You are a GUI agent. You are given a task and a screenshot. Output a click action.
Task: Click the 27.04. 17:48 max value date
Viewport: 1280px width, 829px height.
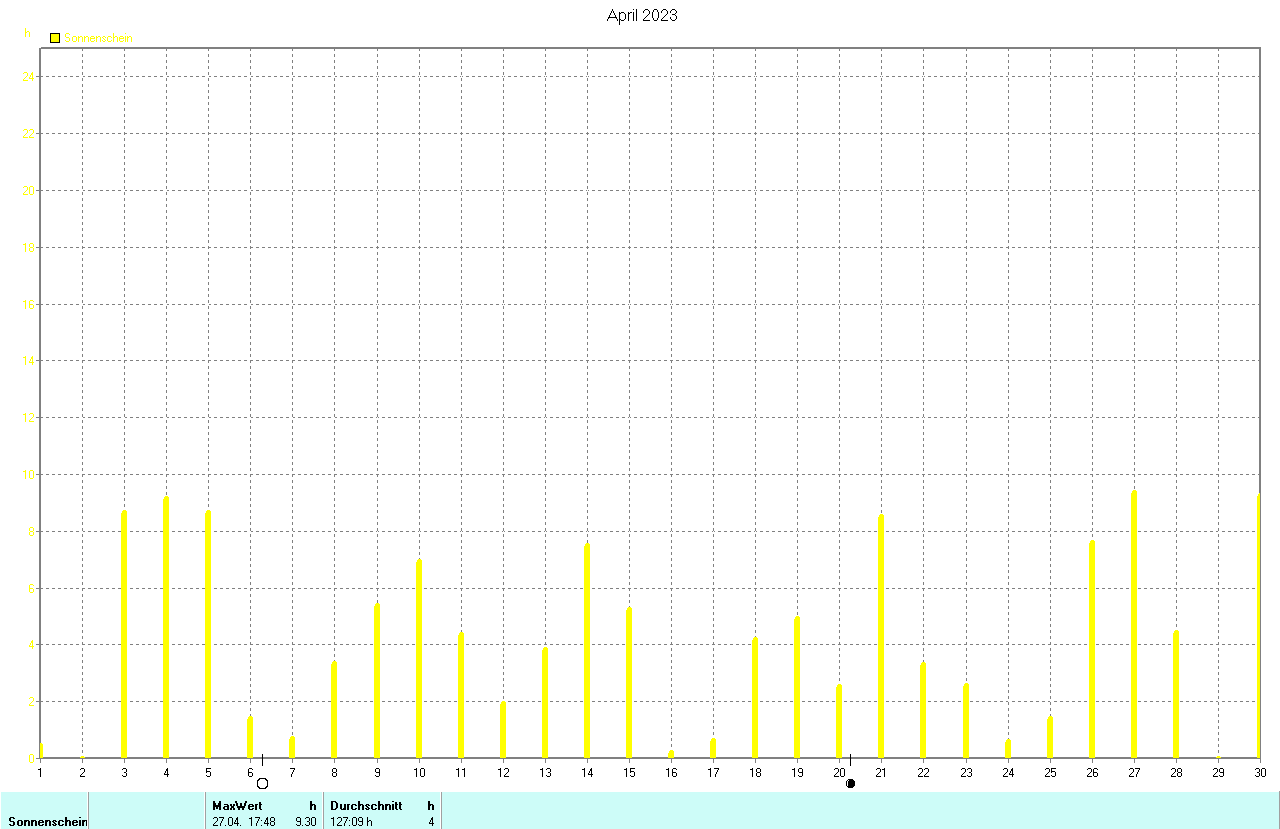point(244,822)
